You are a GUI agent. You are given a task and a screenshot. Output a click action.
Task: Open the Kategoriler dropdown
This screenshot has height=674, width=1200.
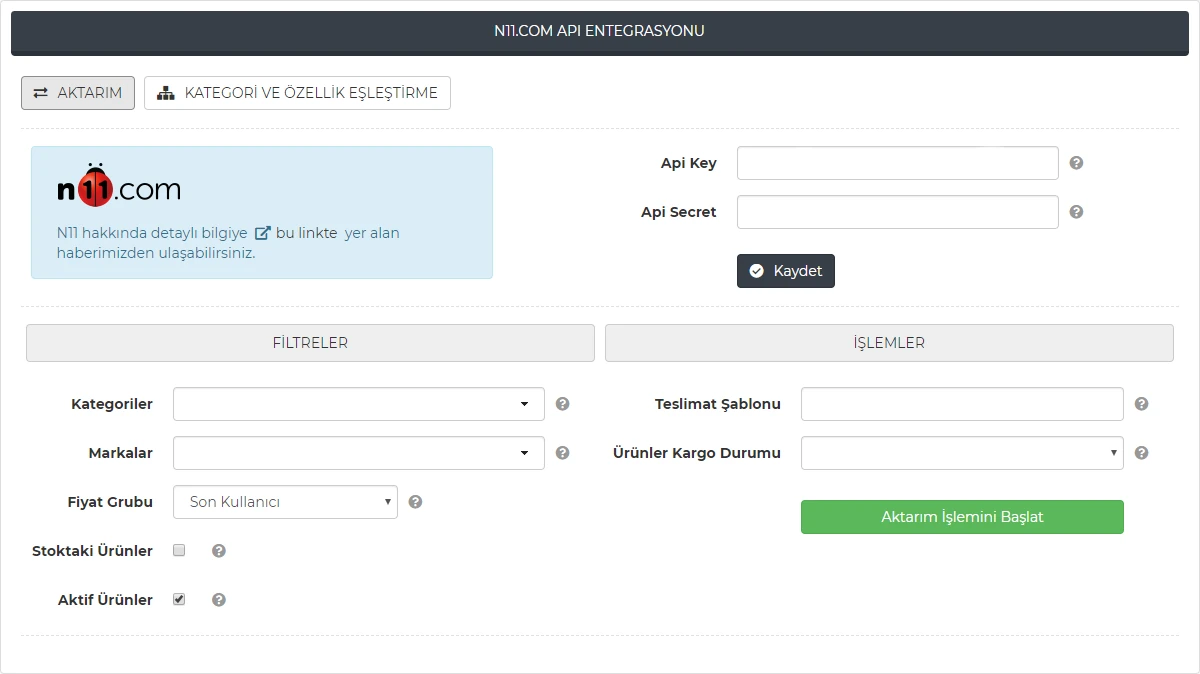[358, 404]
